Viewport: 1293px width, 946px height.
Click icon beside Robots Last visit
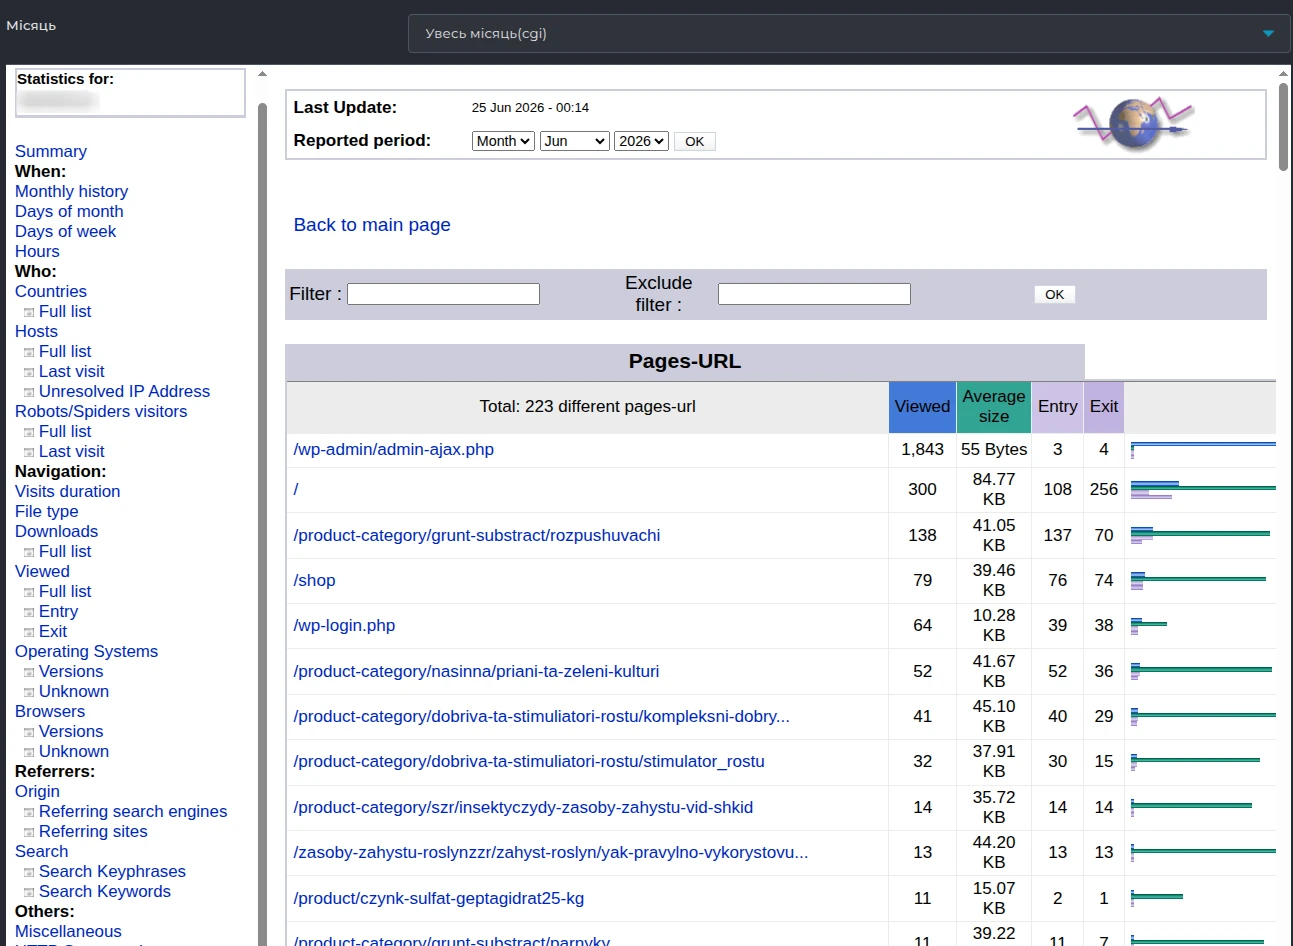[x=29, y=452]
